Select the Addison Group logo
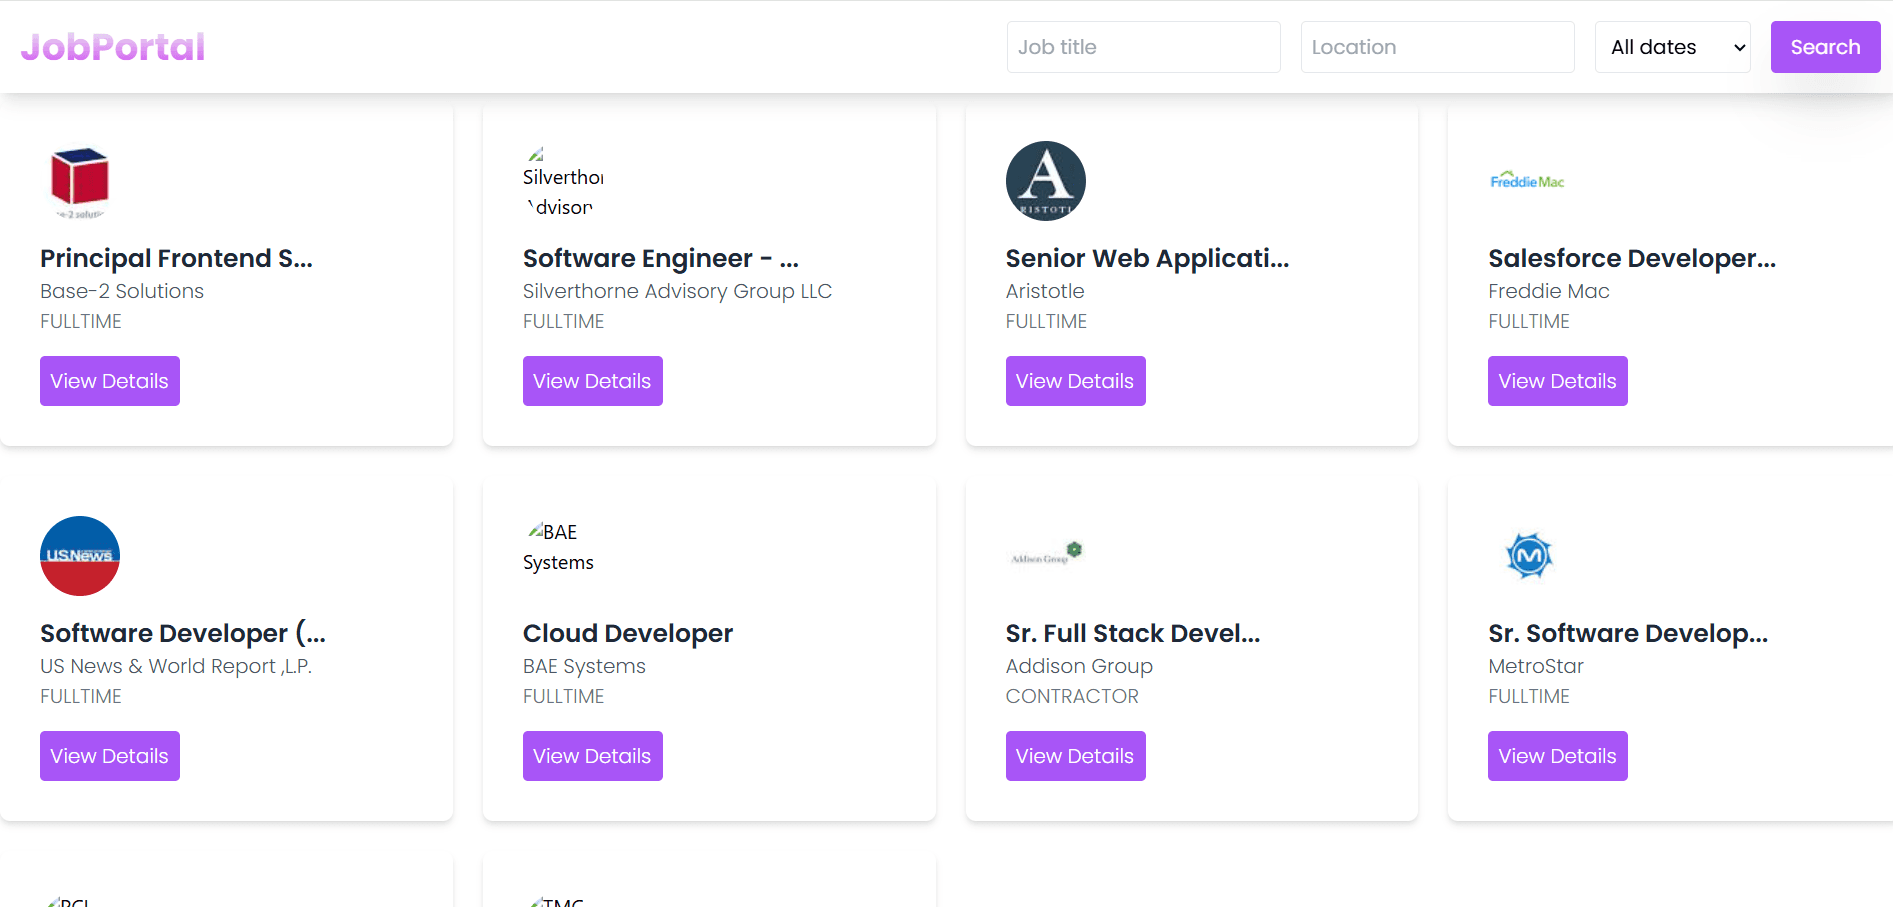1893x907 pixels. pos(1043,554)
